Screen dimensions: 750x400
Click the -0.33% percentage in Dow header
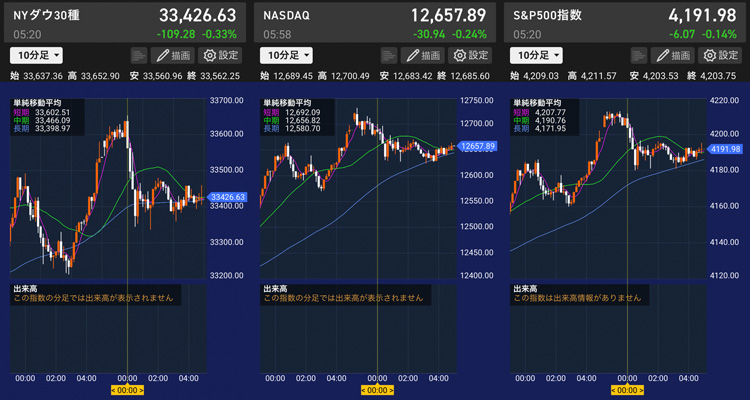coord(219,34)
